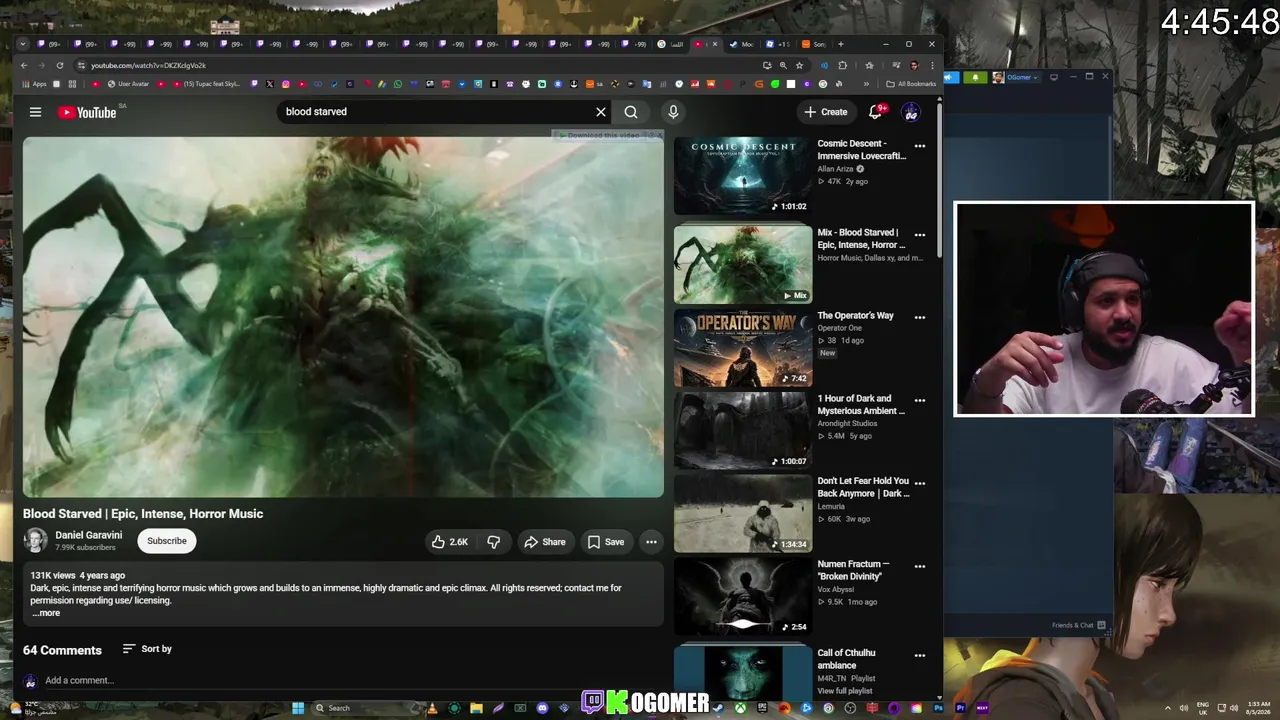Open Photoshop from the taskbar
1280x720 pixels.
[x=938, y=708]
